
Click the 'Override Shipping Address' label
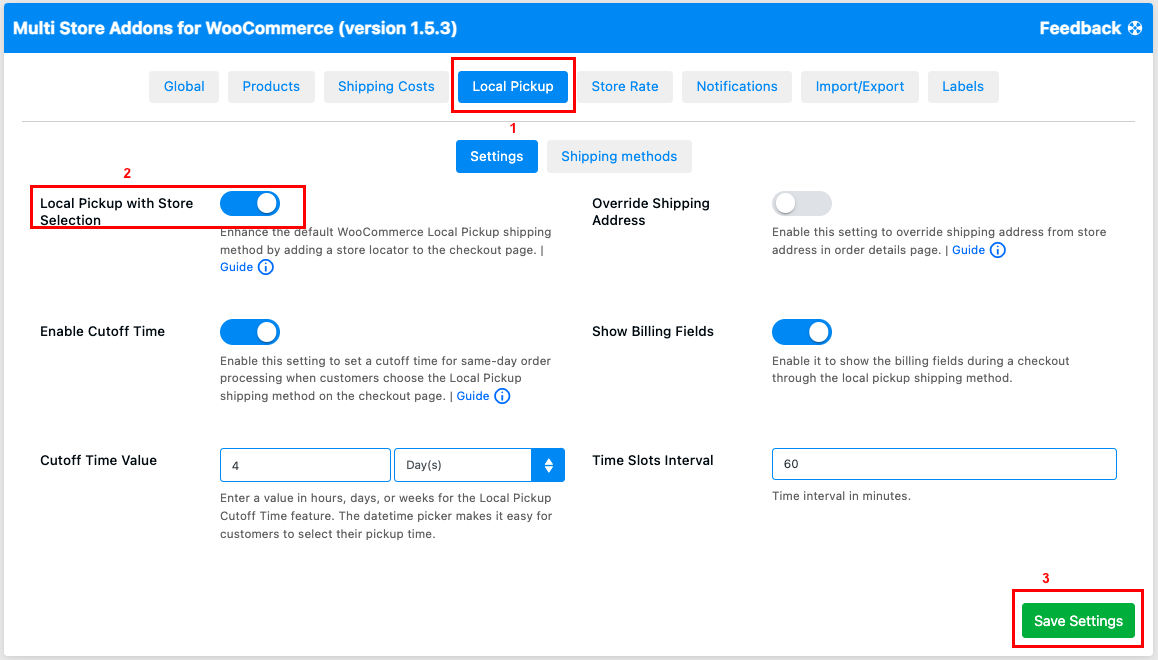[651, 212]
